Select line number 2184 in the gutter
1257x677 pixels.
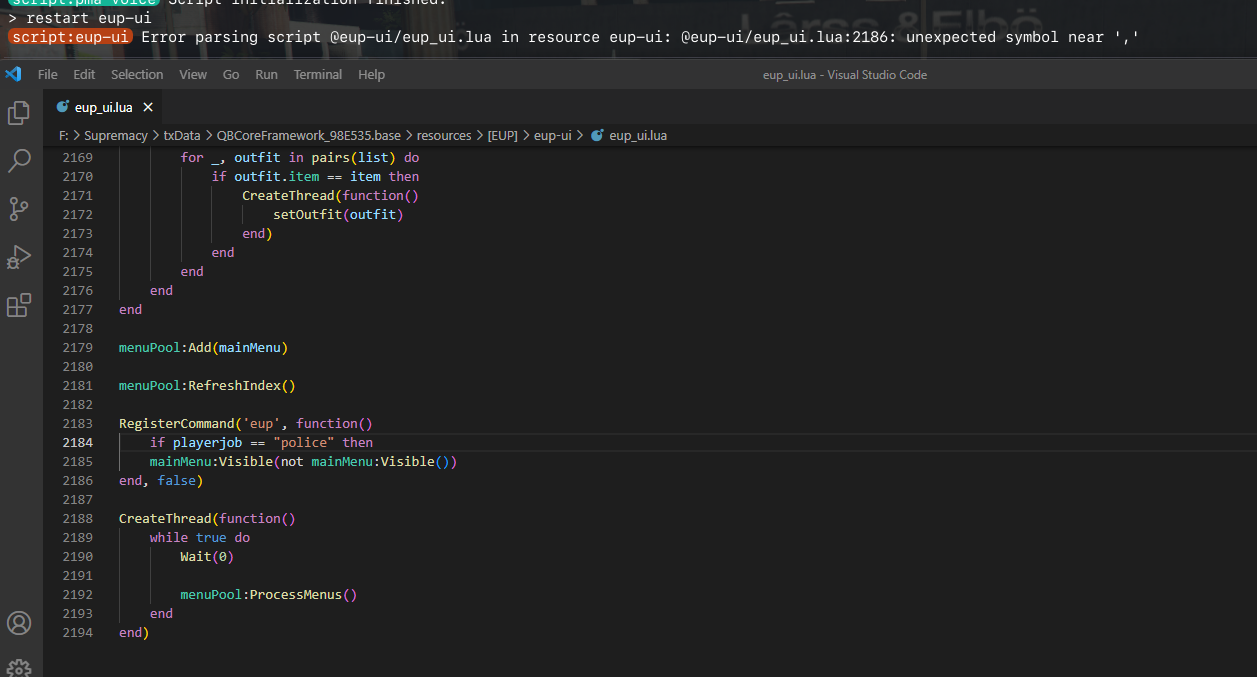pyautogui.click(x=80, y=442)
